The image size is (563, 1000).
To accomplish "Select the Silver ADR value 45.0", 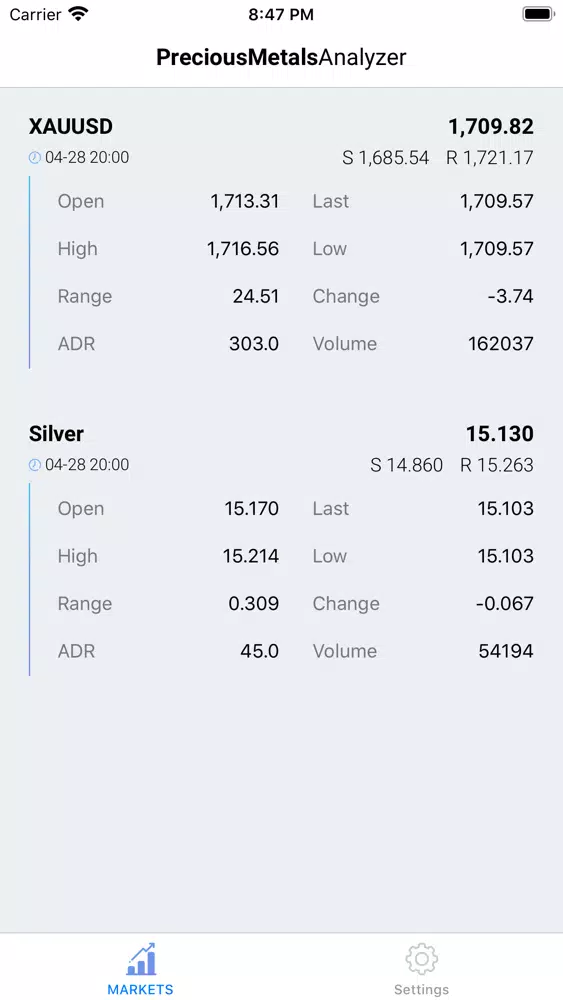I will [x=260, y=651].
